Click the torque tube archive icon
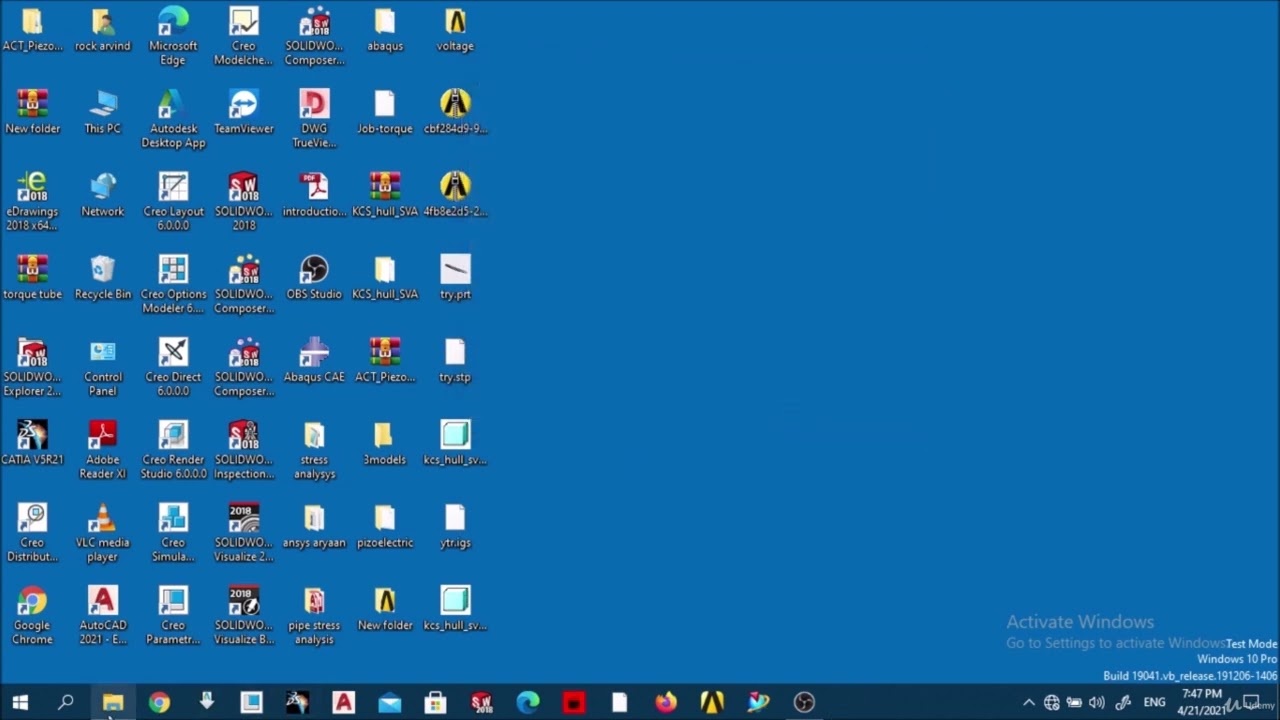1280x720 pixels. coord(32,277)
